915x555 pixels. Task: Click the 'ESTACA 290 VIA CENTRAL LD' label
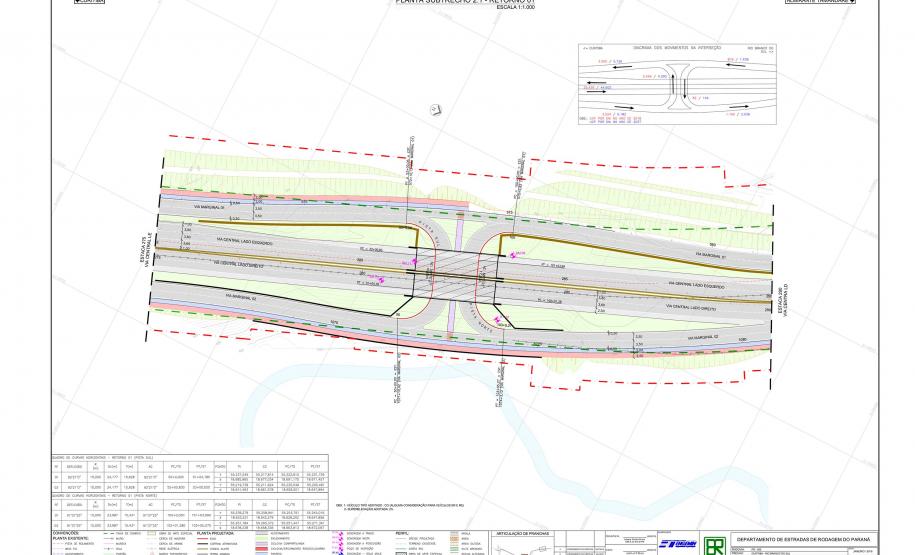[782, 300]
